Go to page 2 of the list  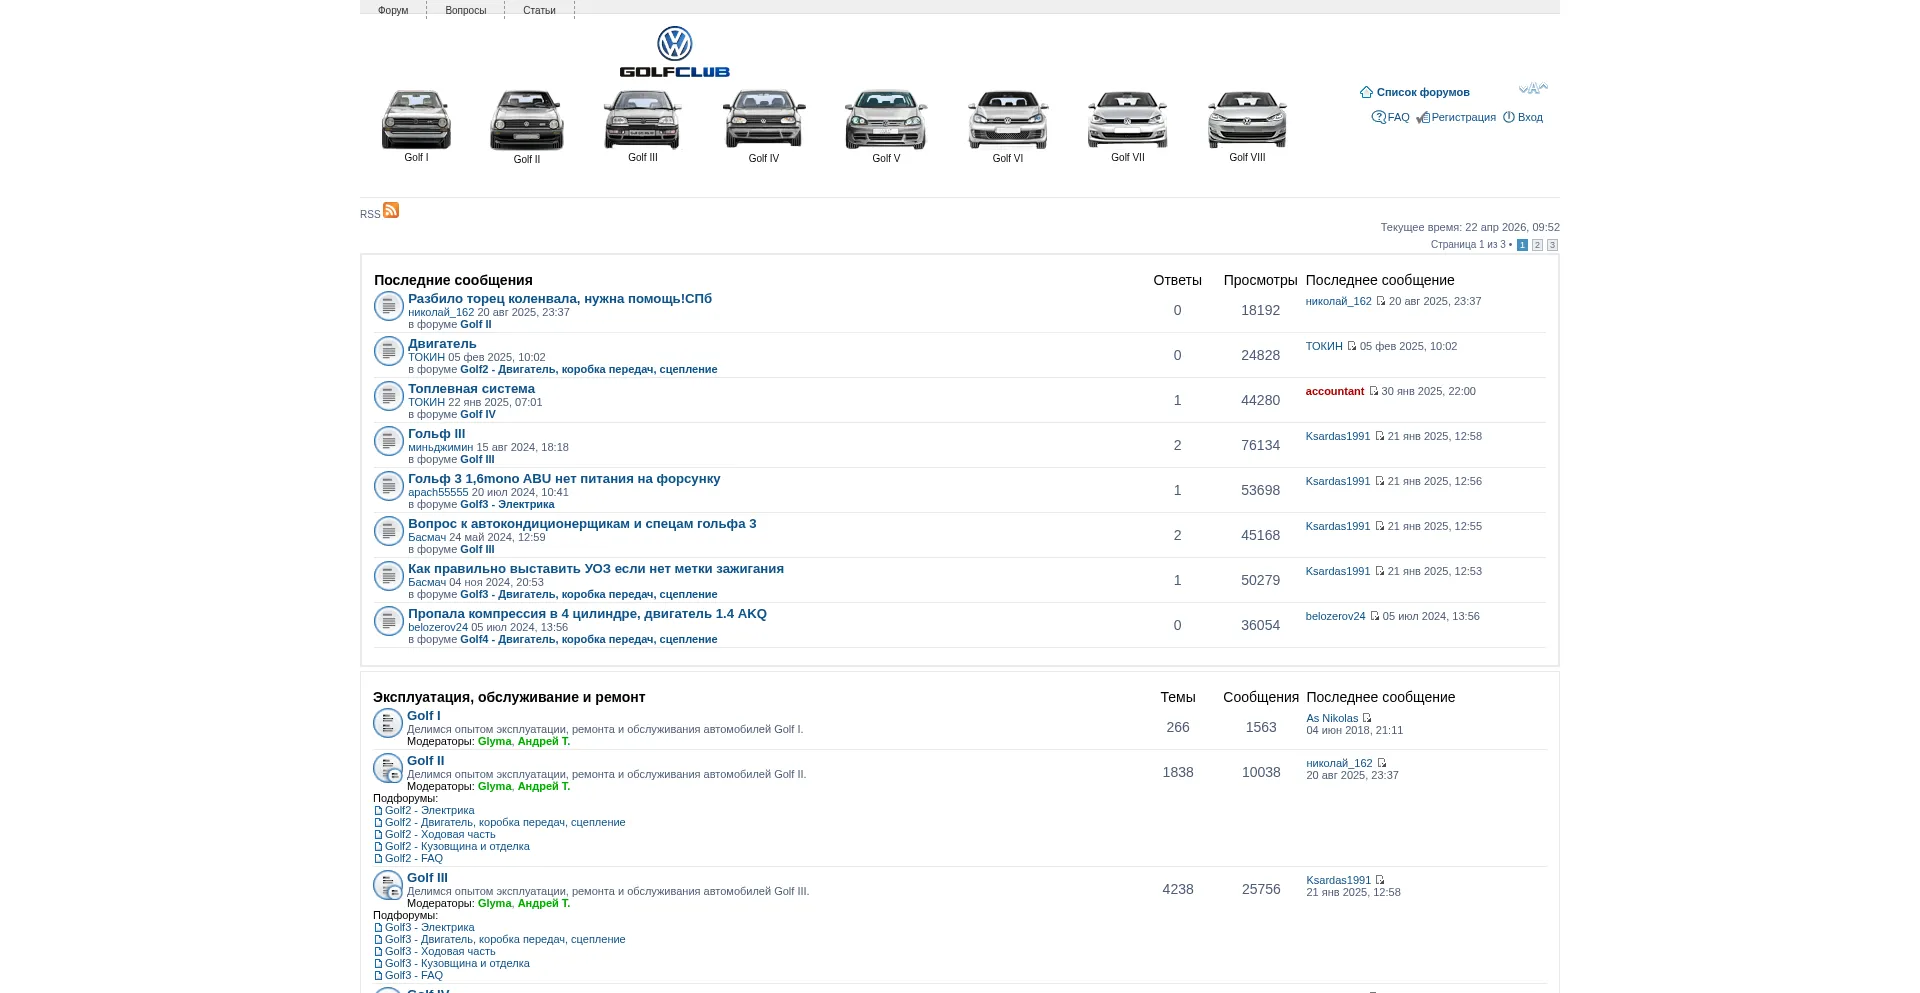coord(1537,245)
